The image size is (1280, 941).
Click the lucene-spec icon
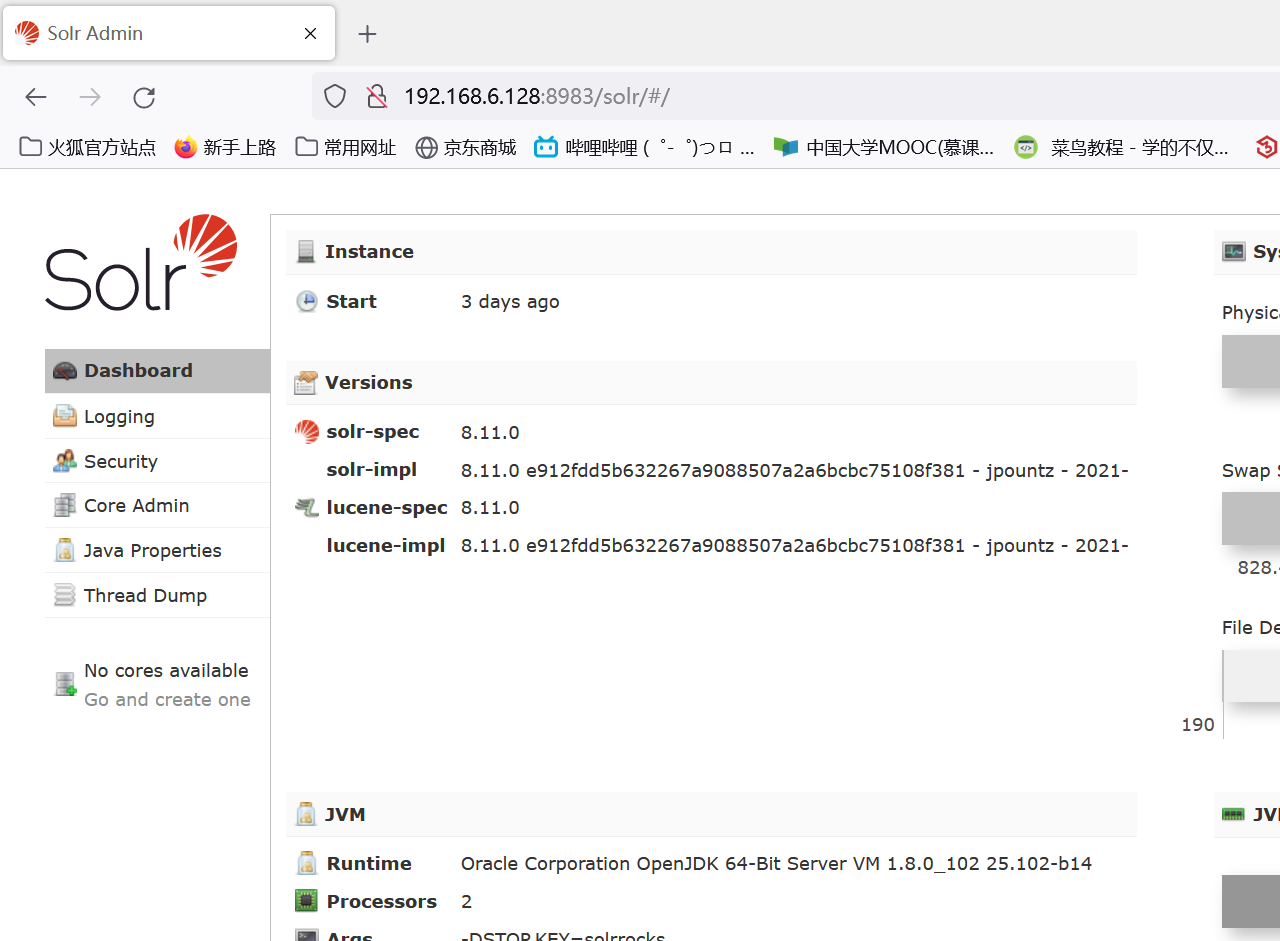(307, 508)
